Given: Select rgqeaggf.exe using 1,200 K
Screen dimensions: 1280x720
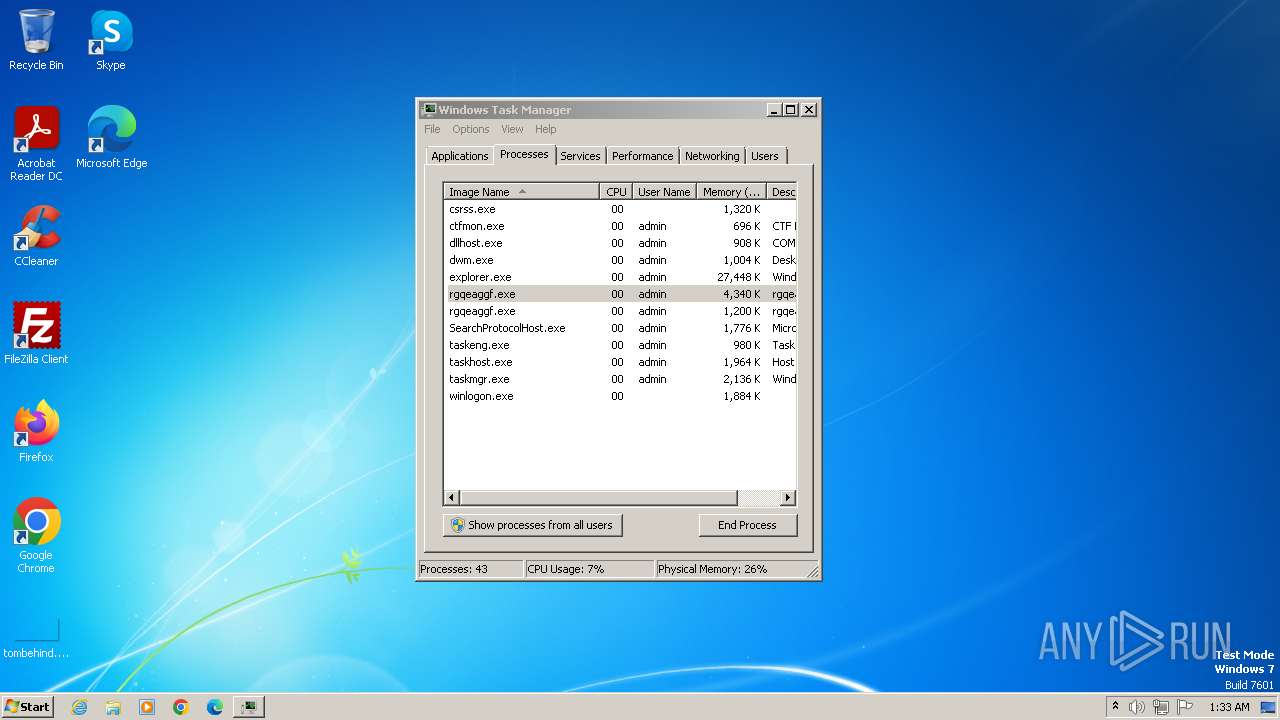Looking at the screenshot, I should (620, 311).
